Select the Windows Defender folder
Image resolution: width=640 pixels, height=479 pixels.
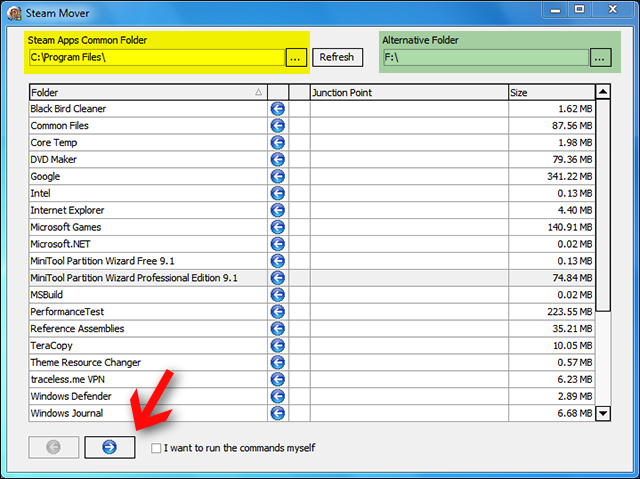pyautogui.click(x=149, y=396)
